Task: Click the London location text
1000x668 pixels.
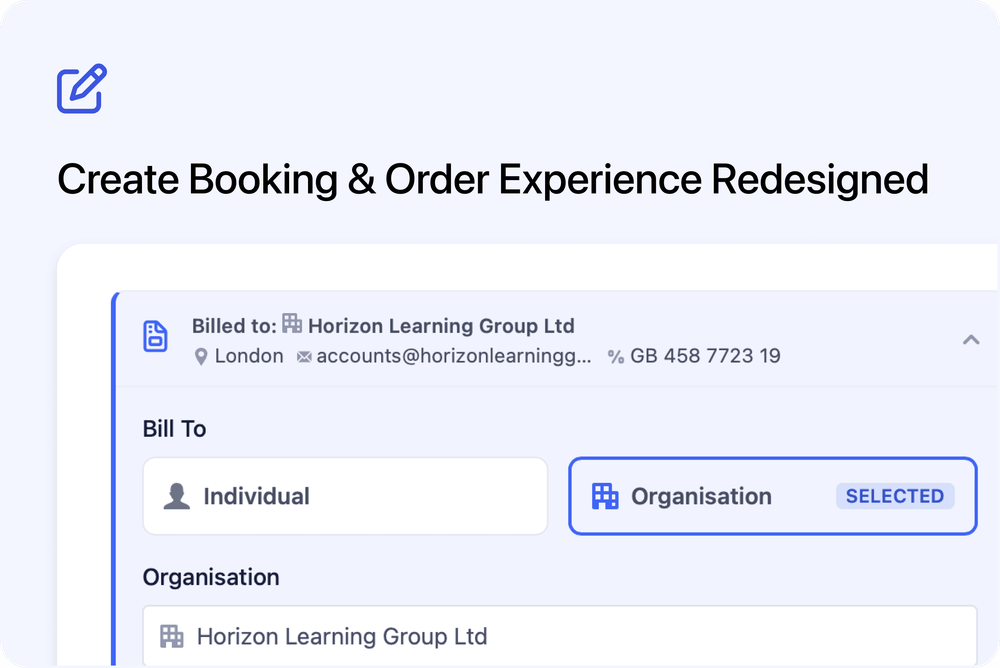Action: coord(249,356)
